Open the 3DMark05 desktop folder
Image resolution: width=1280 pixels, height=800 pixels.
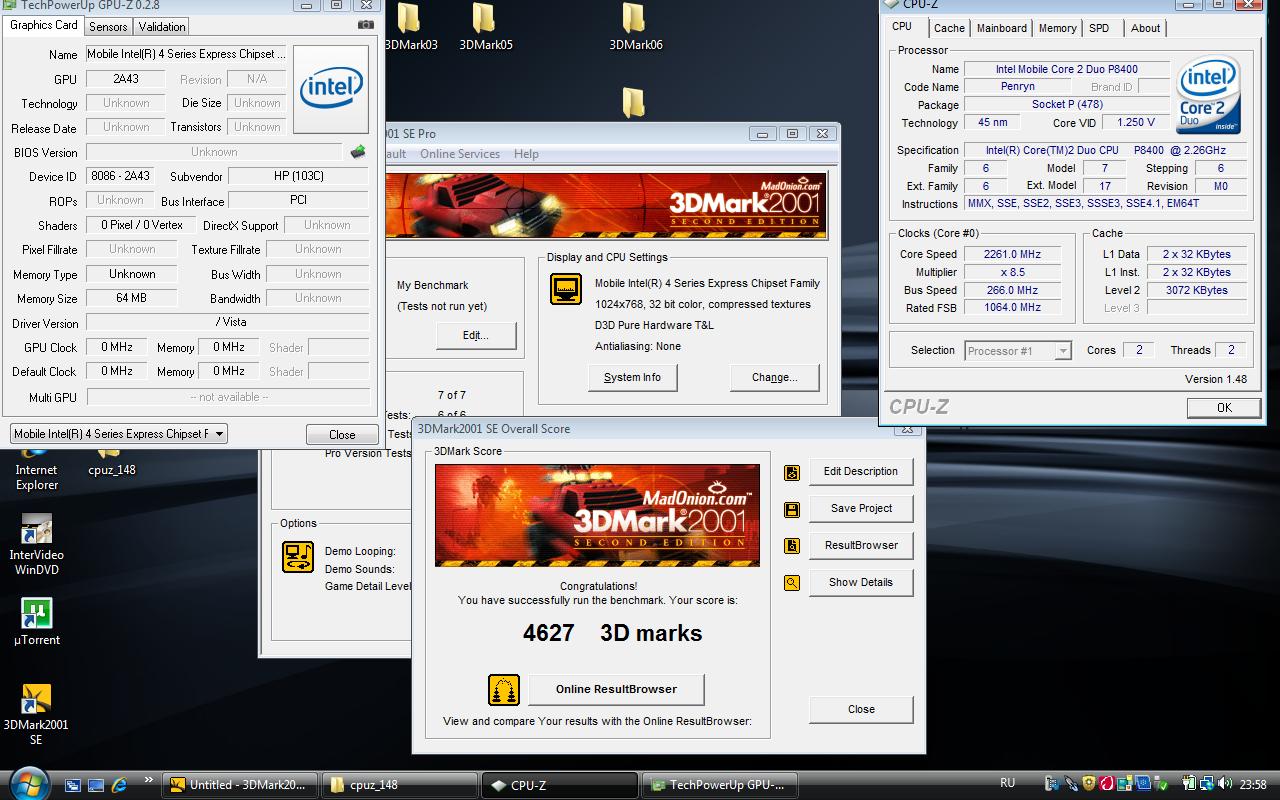[x=486, y=28]
